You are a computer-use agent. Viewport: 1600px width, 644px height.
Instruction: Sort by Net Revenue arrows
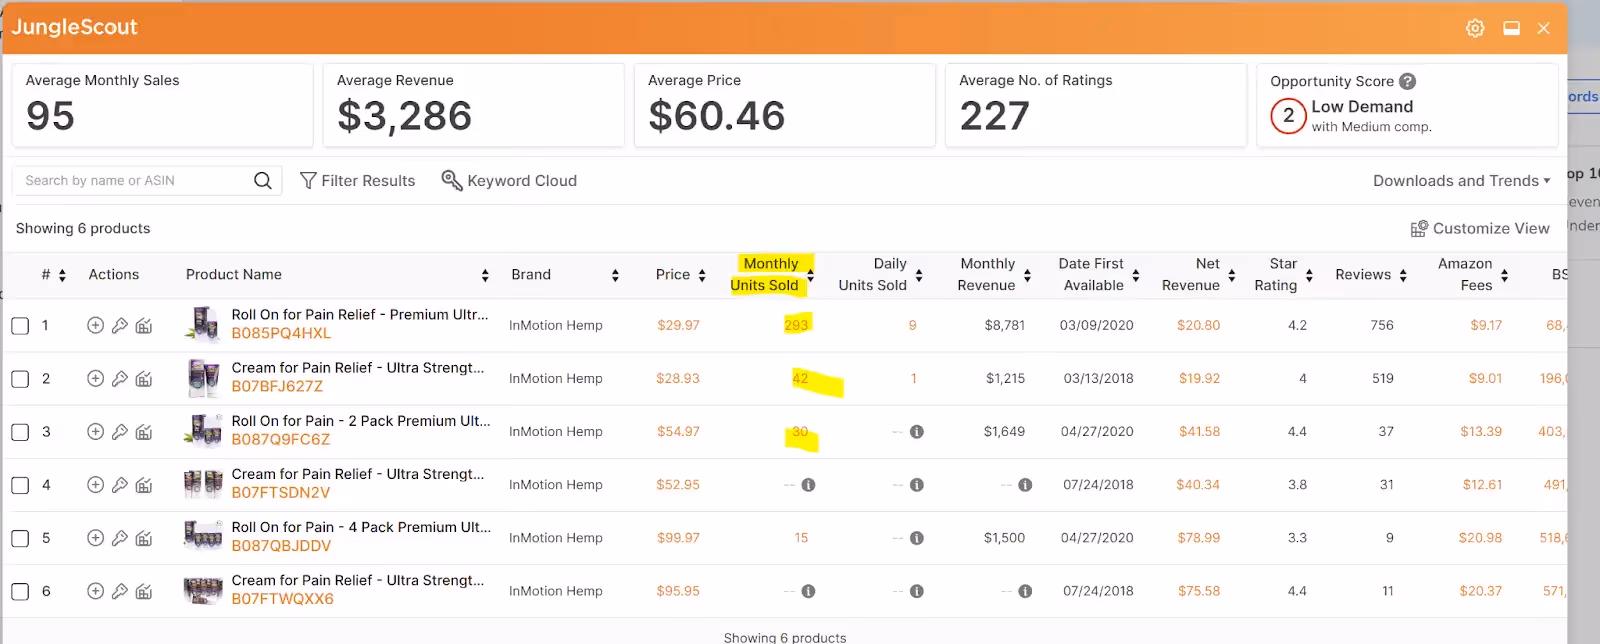(x=1232, y=275)
